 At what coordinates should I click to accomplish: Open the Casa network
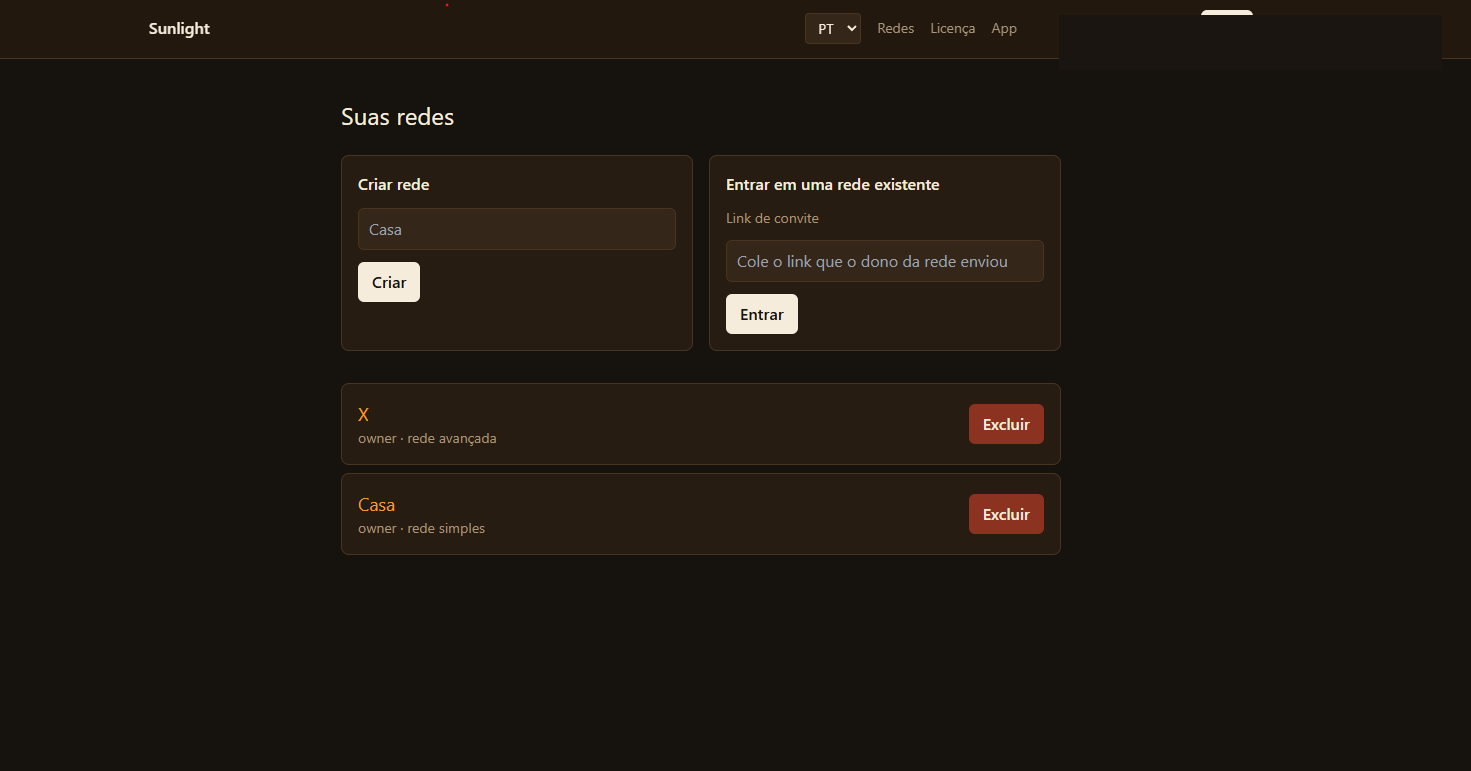coord(376,505)
